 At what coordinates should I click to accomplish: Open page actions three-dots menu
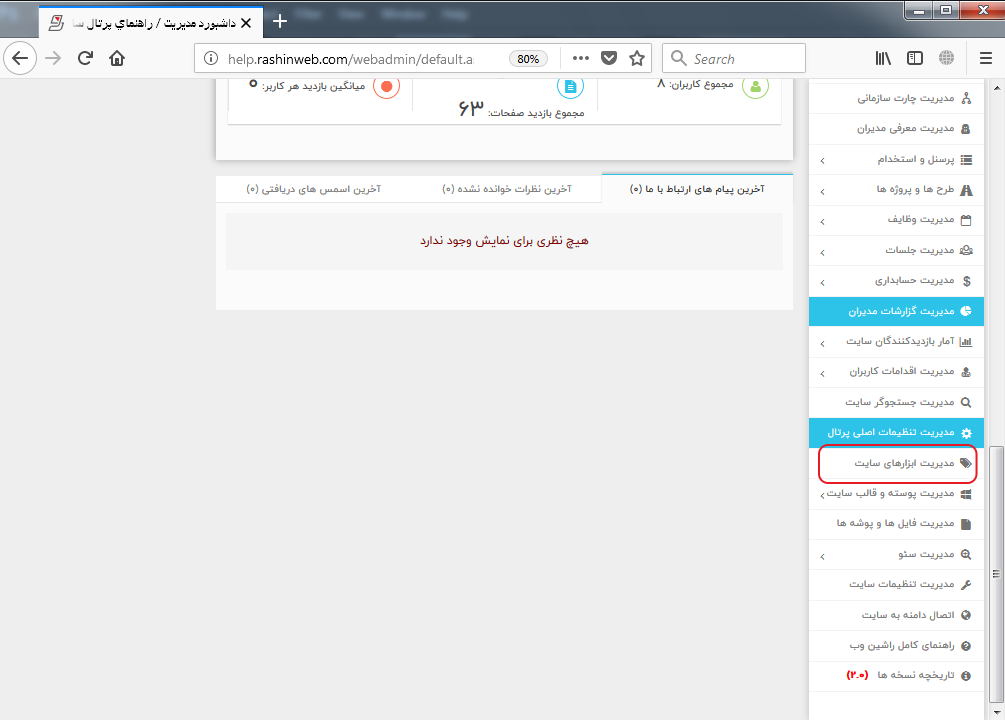pos(581,58)
